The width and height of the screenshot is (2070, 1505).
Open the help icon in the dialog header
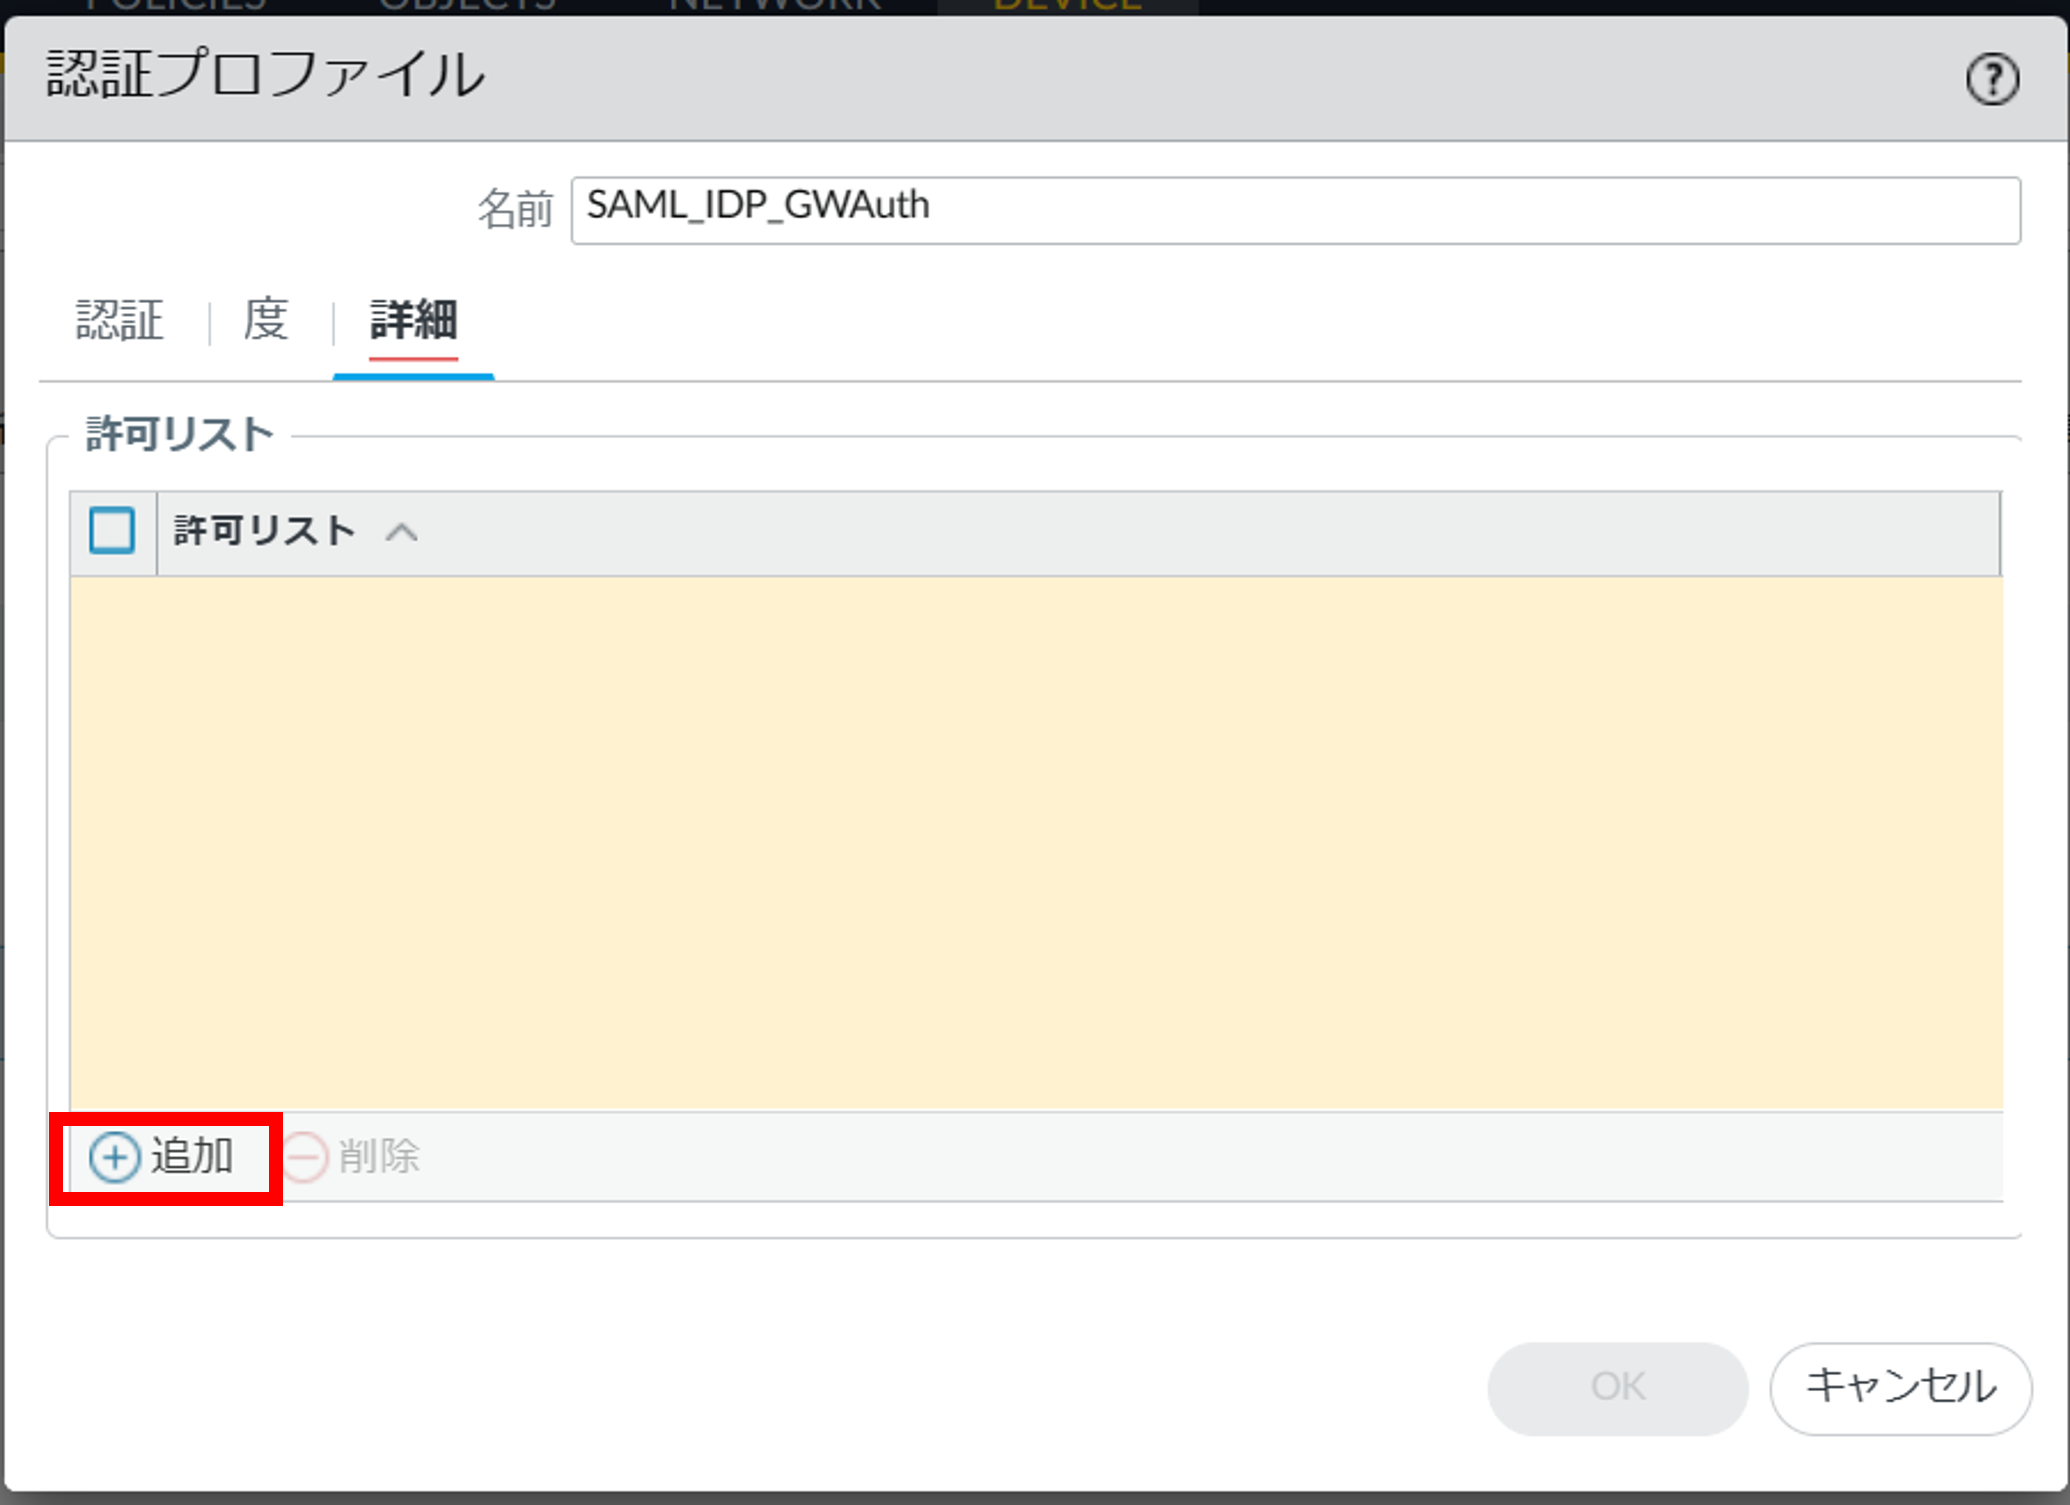(1991, 80)
